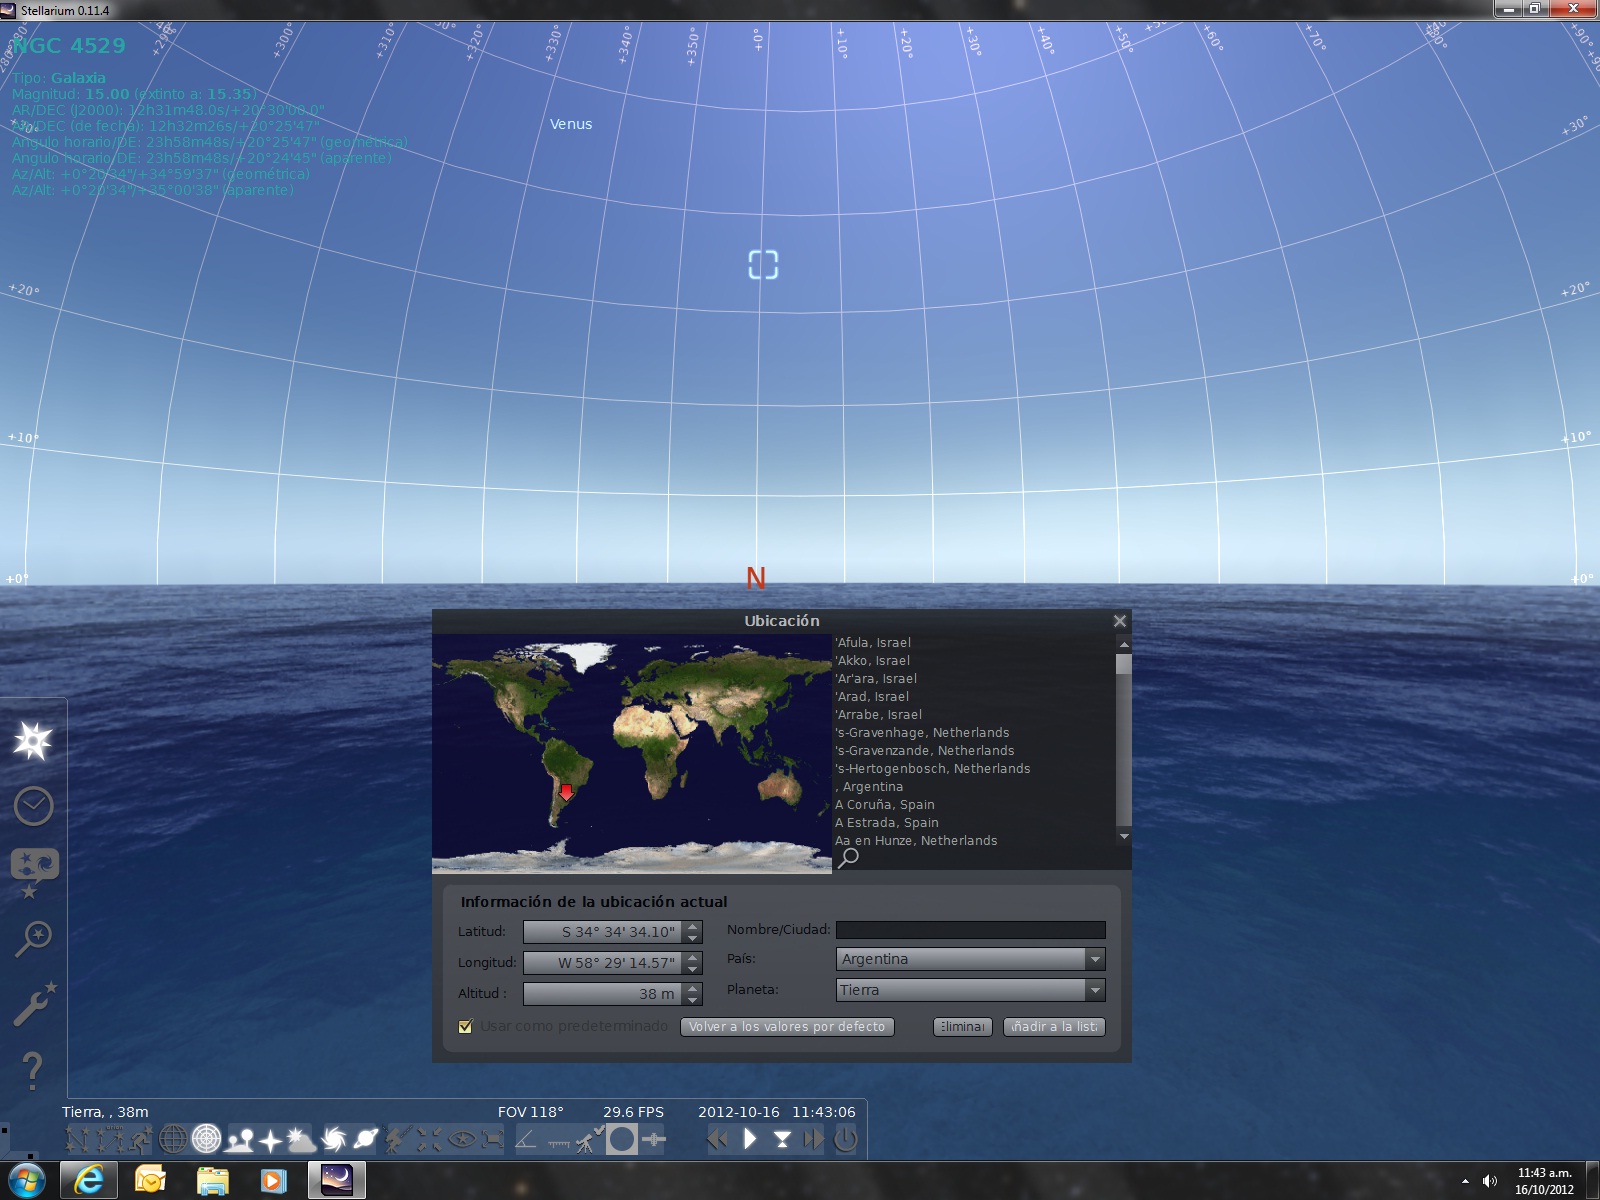1600x1200 pixels.
Task: Click the Latitud input field
Action: coord(603,932)
